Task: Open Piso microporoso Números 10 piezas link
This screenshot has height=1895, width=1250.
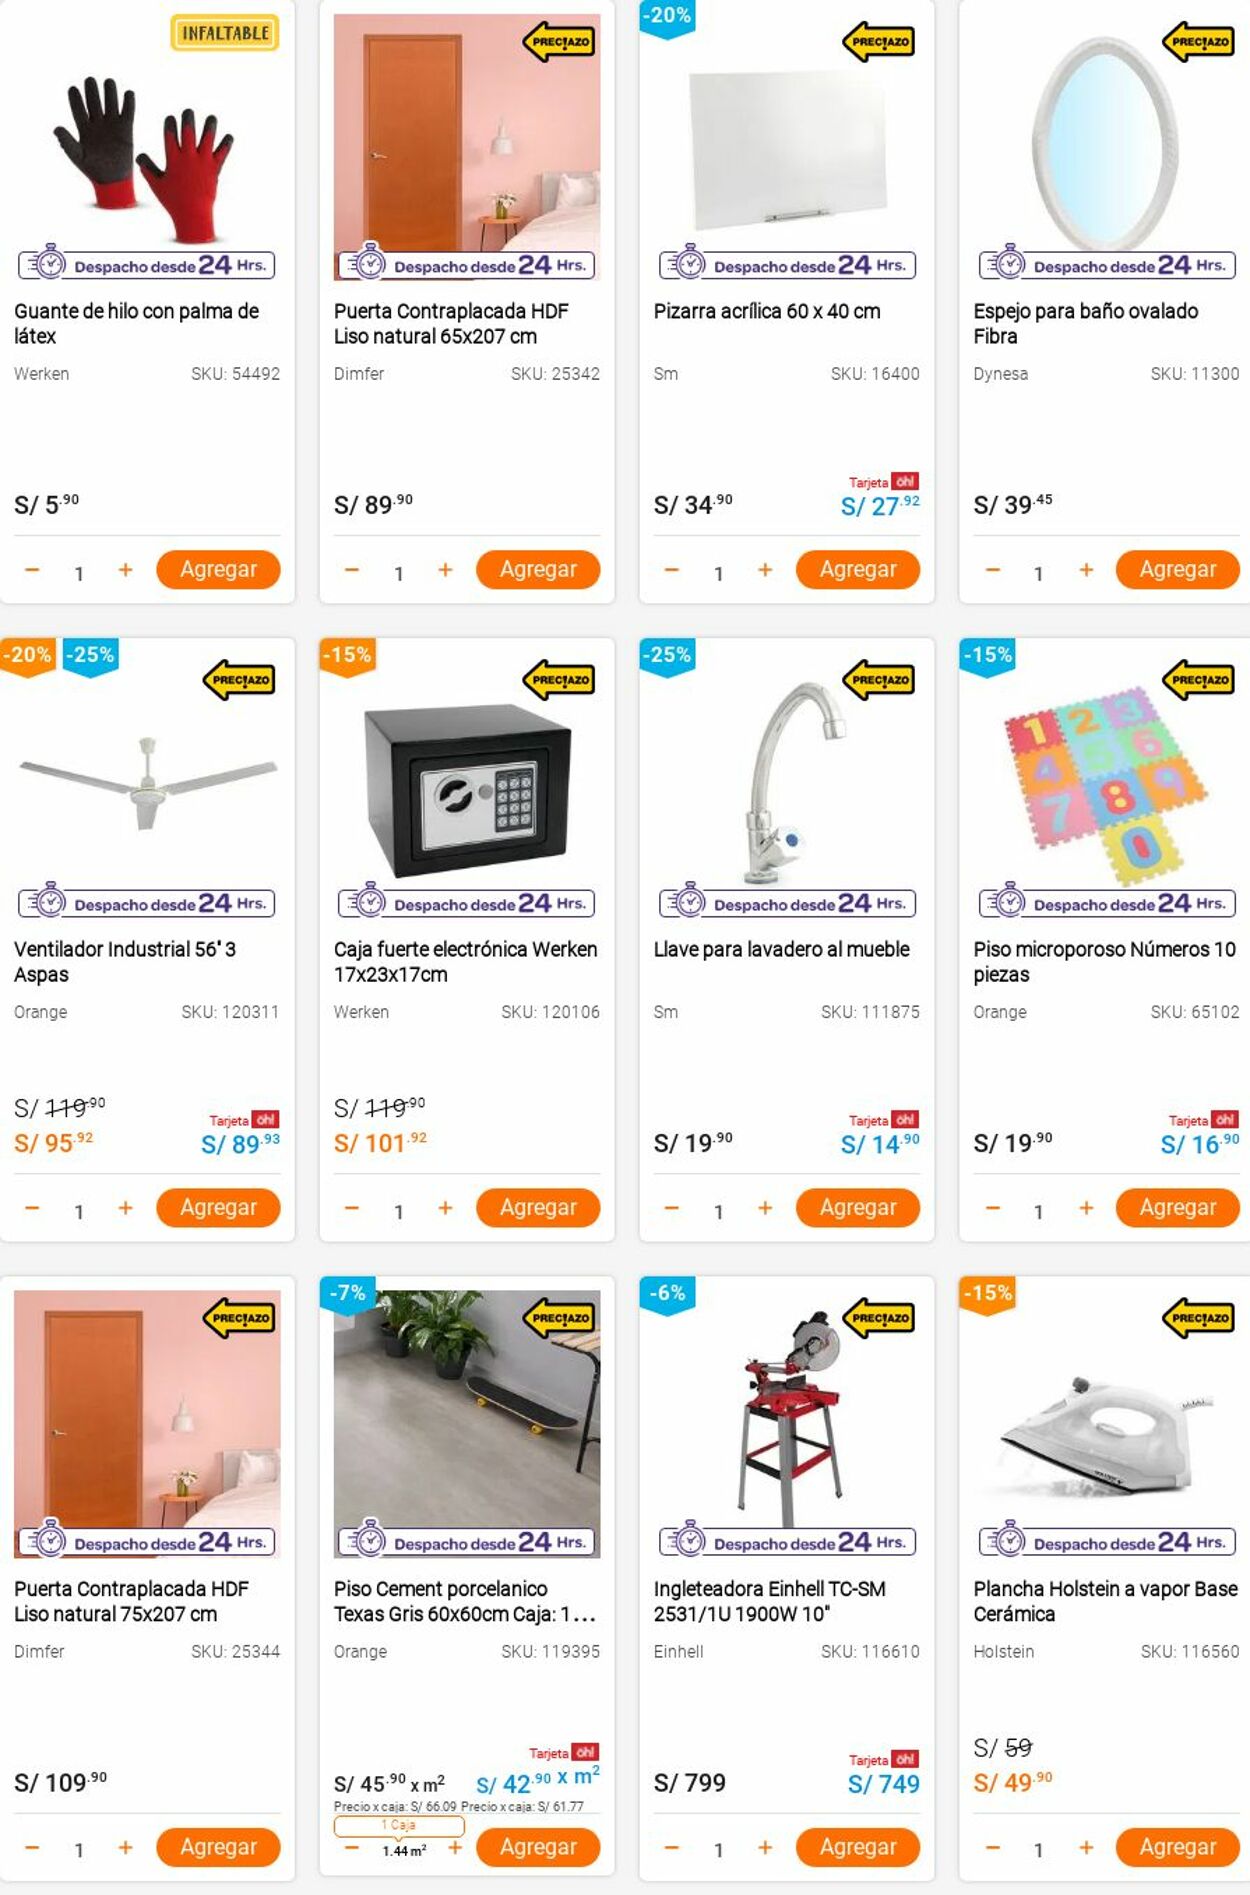Action: point(1105,961)
